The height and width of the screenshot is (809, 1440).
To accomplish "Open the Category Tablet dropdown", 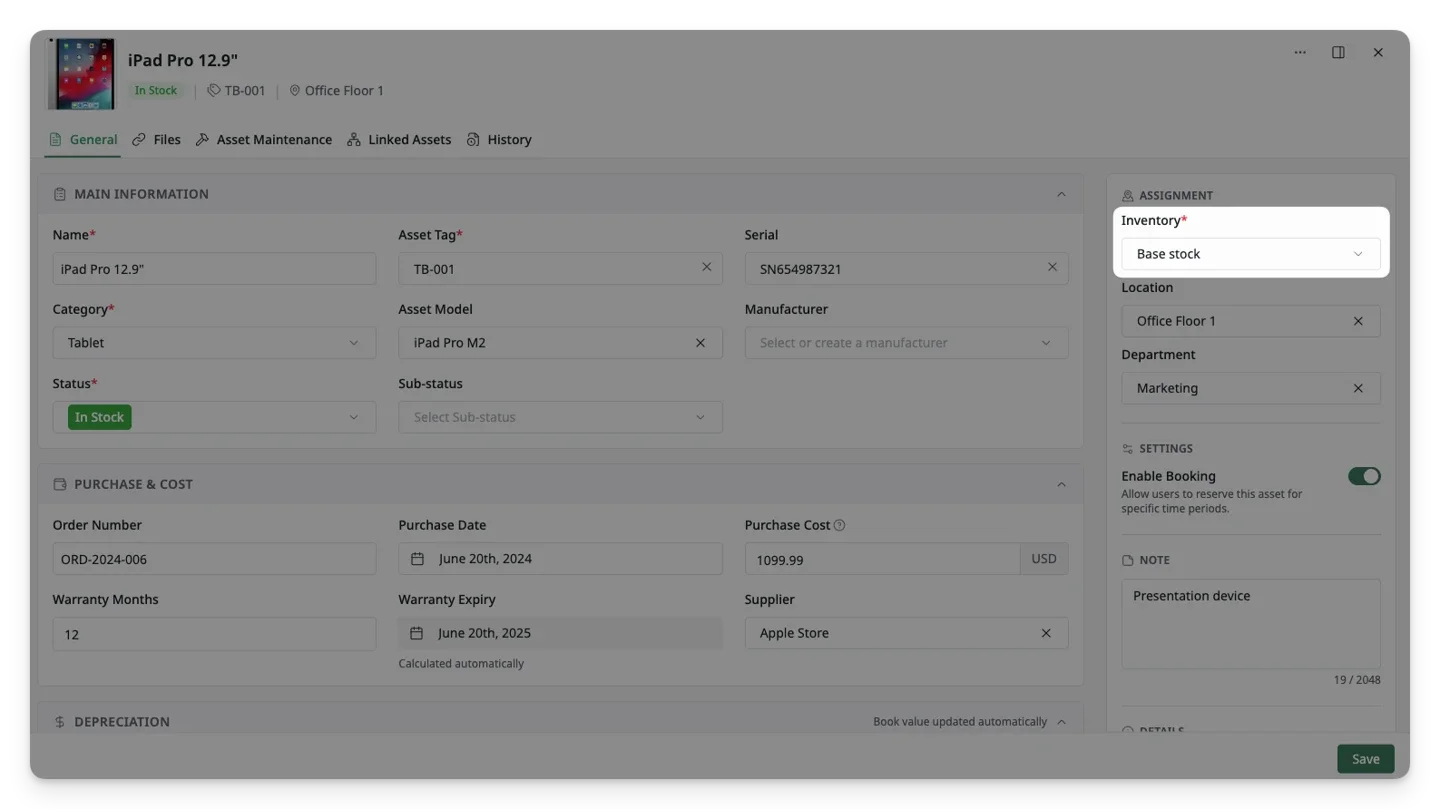I will pyautogui.click(x=214, y=343).
